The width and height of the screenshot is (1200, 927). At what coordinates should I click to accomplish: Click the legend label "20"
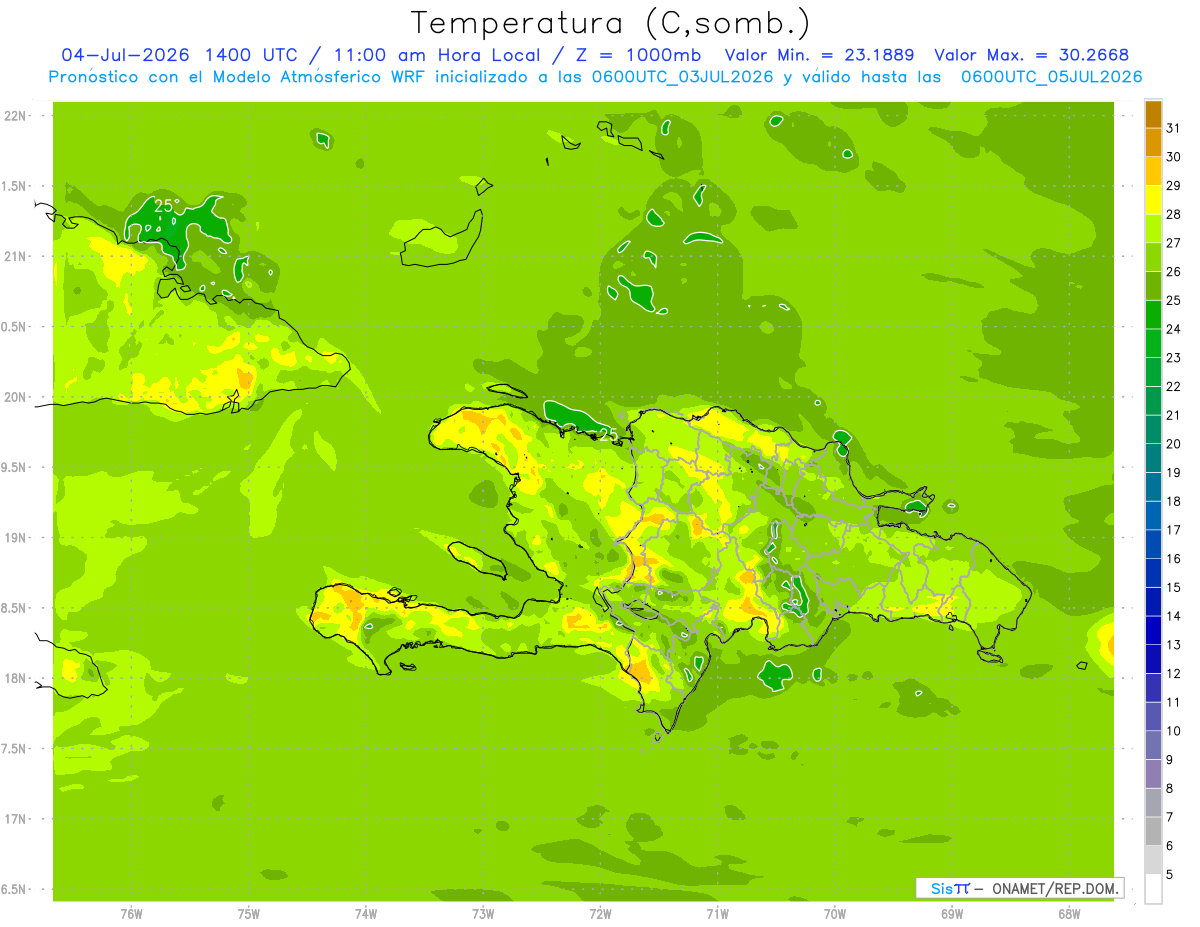point(1174,444)
